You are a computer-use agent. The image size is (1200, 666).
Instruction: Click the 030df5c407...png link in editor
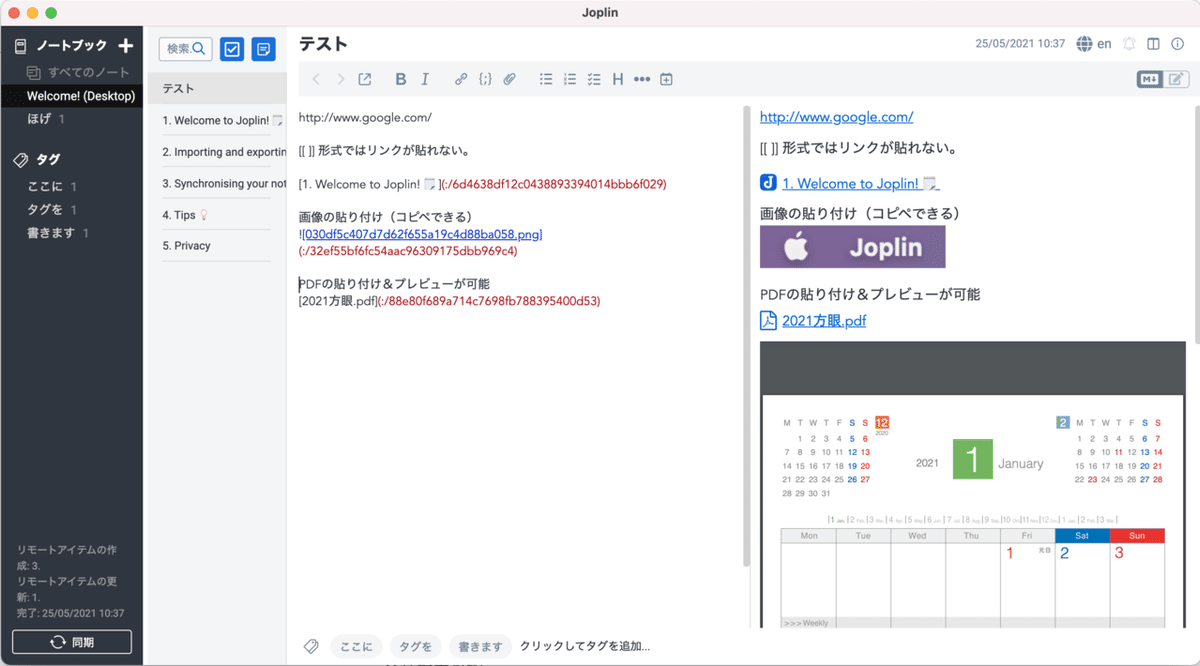point(422,234)
